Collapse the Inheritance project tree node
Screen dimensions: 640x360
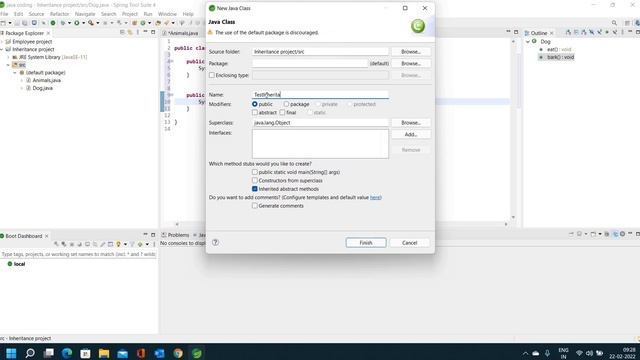2,49
